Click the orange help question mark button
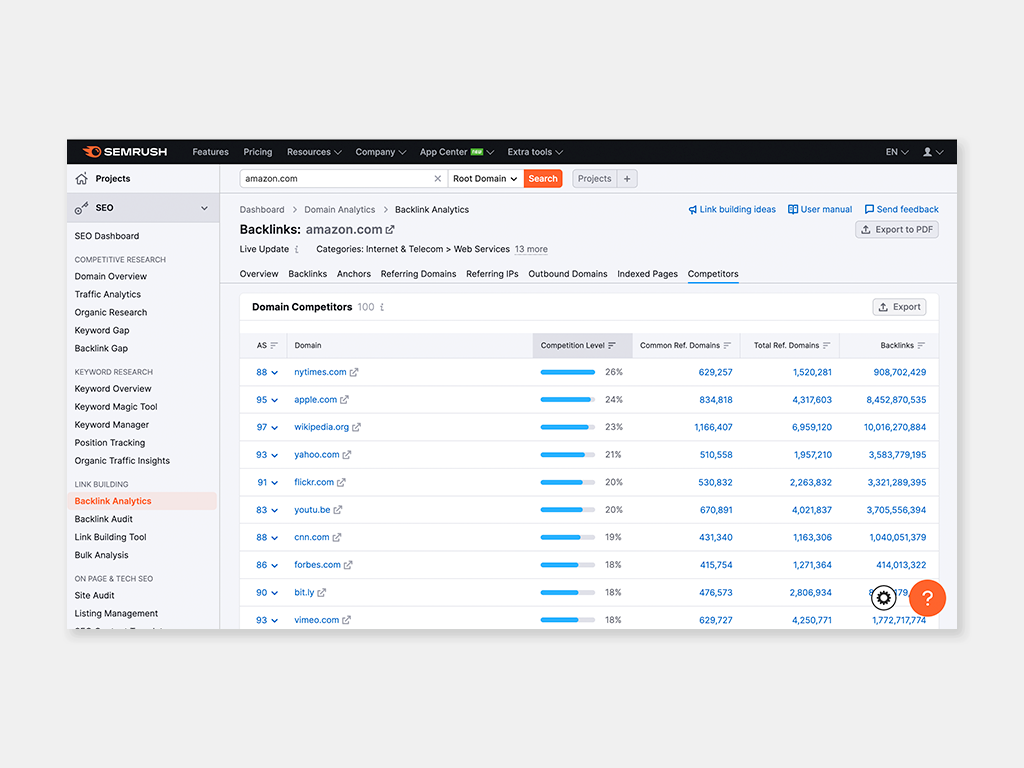 [x=927, y=597]
